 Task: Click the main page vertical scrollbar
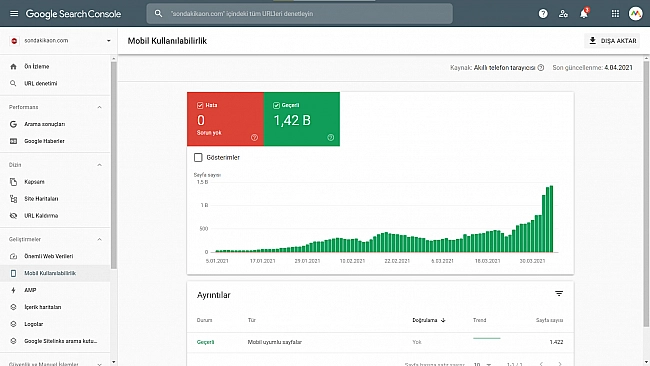646,194
